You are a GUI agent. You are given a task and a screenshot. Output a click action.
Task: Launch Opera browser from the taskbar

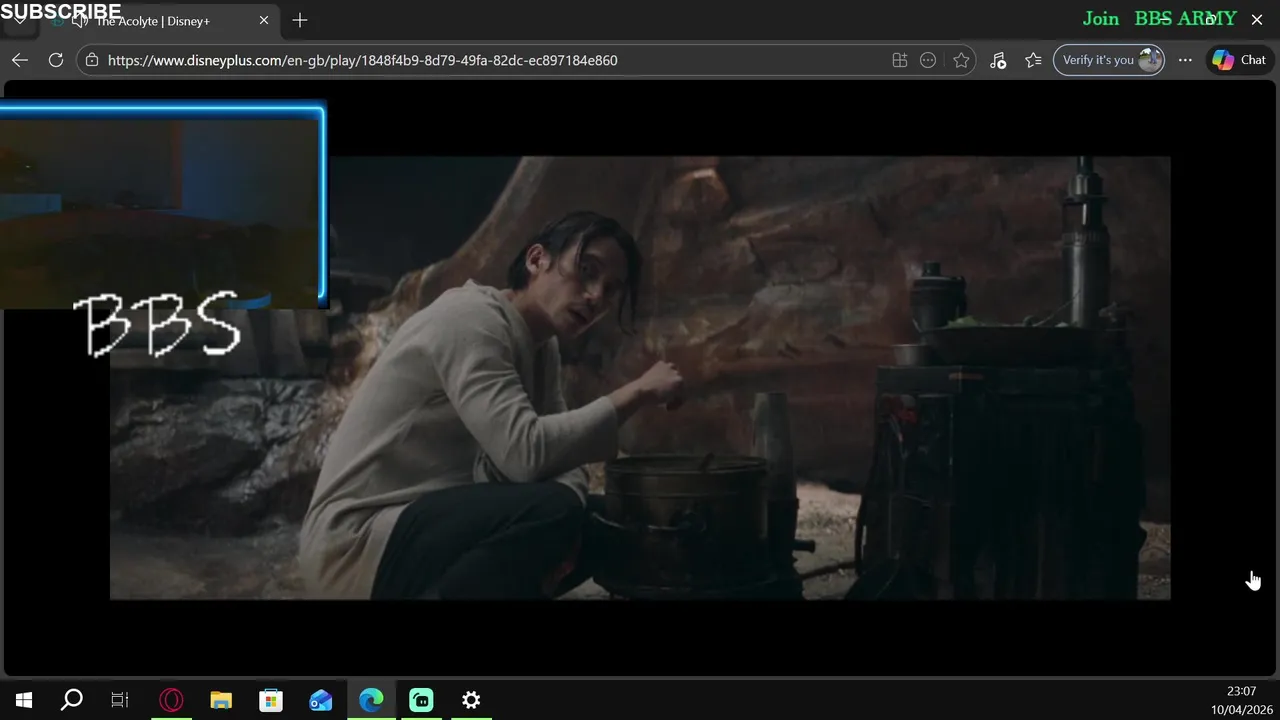pos(172,700)
